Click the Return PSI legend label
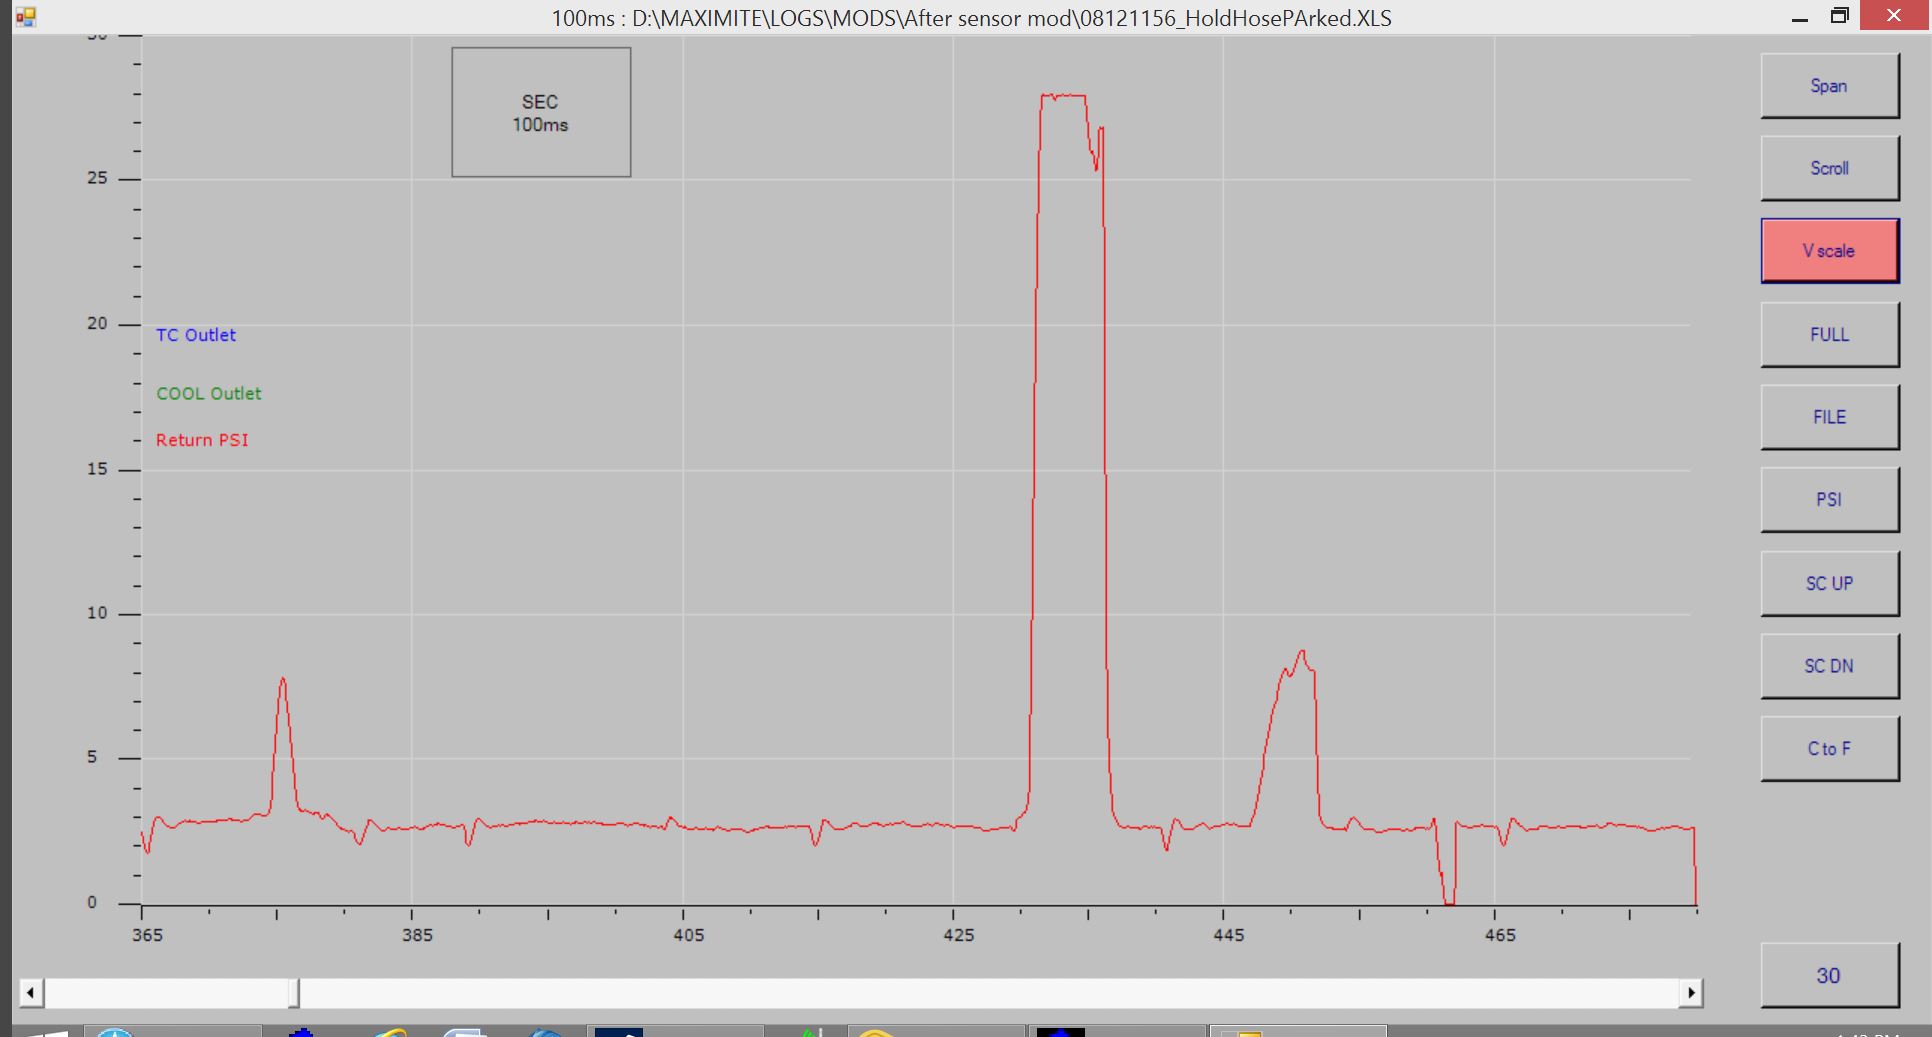 click(202, 440)
